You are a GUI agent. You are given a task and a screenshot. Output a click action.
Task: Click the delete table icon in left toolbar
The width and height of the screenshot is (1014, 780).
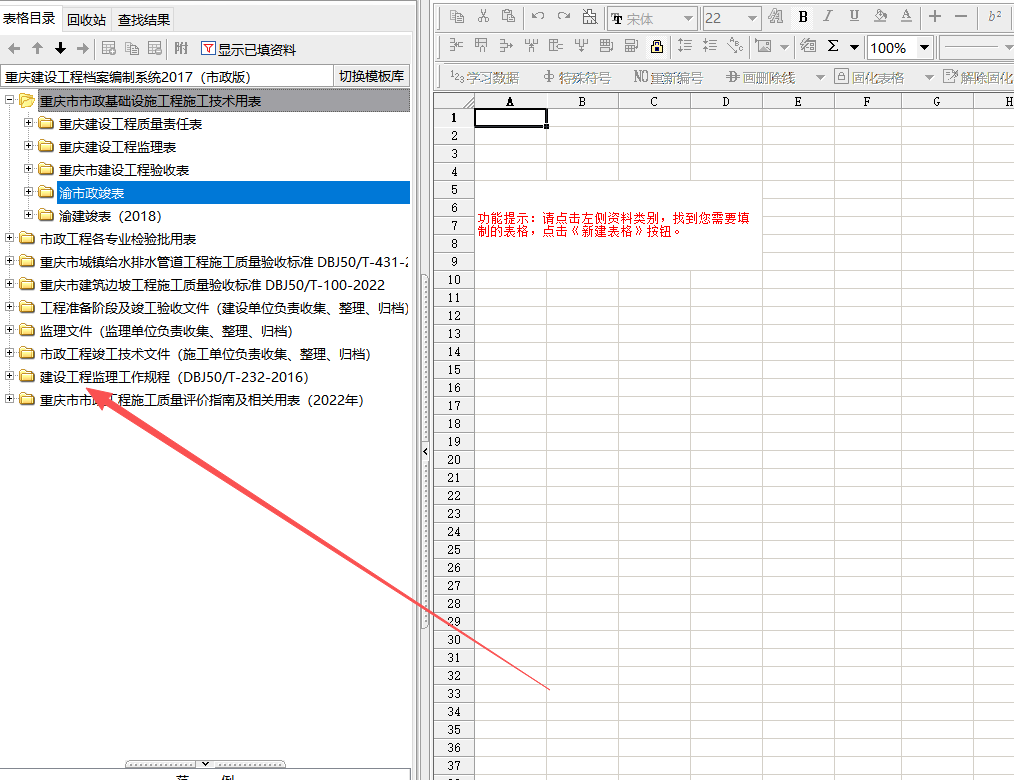tap(155, 49)
